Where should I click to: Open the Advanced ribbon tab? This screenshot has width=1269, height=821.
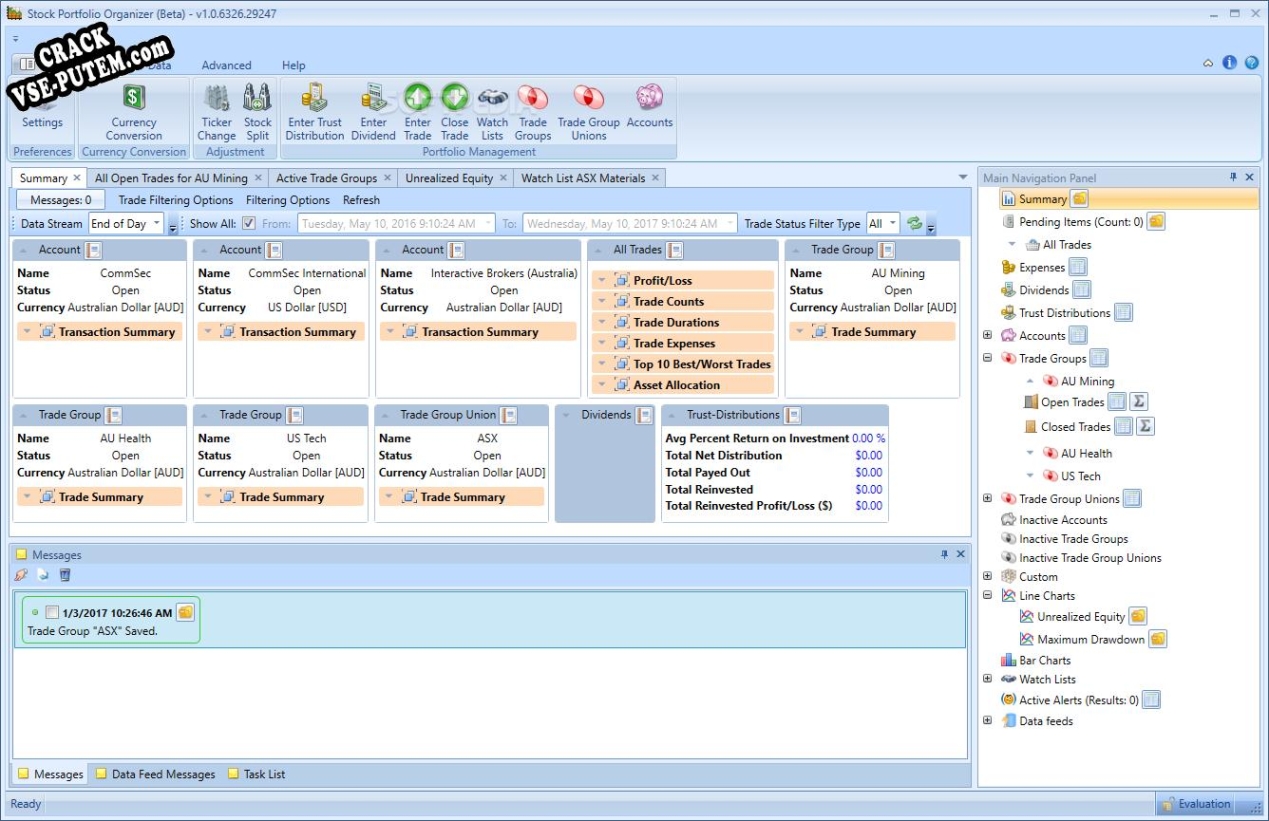point(227,65)
